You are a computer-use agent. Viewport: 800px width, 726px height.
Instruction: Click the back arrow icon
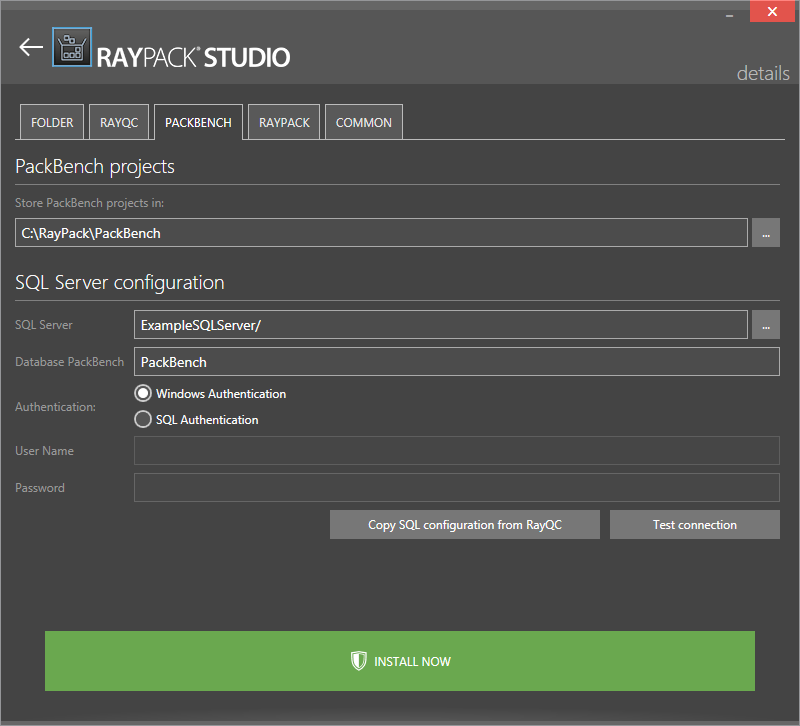coord(31,47)
